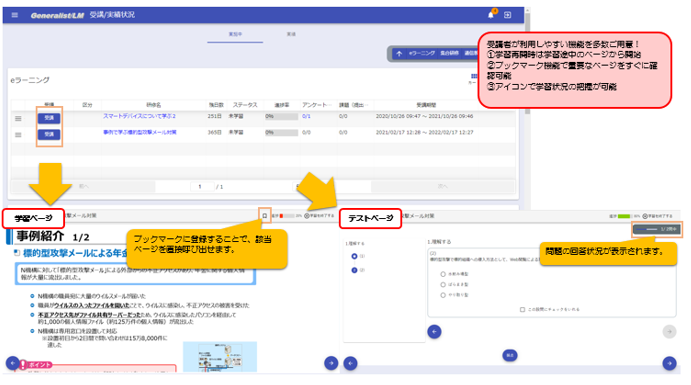Image resolution: width=691 pixels, height=385 pixels.
Task: Click the red progress bar on learning page
Action: point(287,216)
